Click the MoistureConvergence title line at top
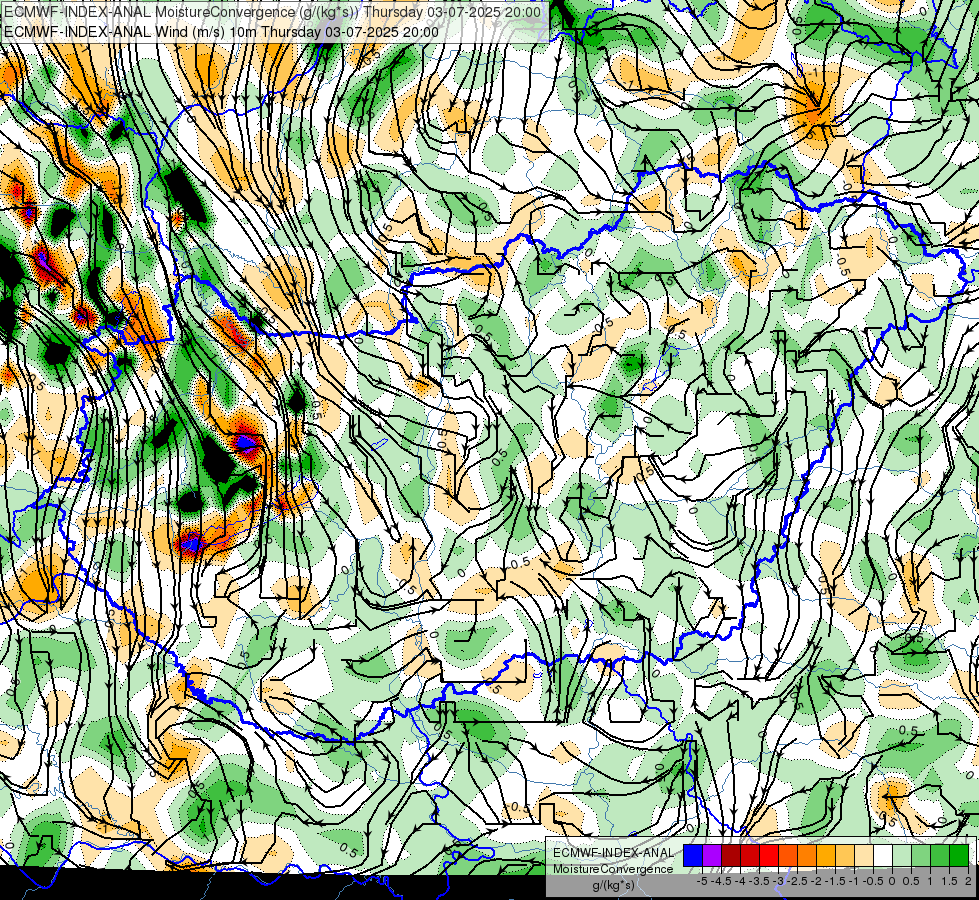 click(x=273, y=12)
